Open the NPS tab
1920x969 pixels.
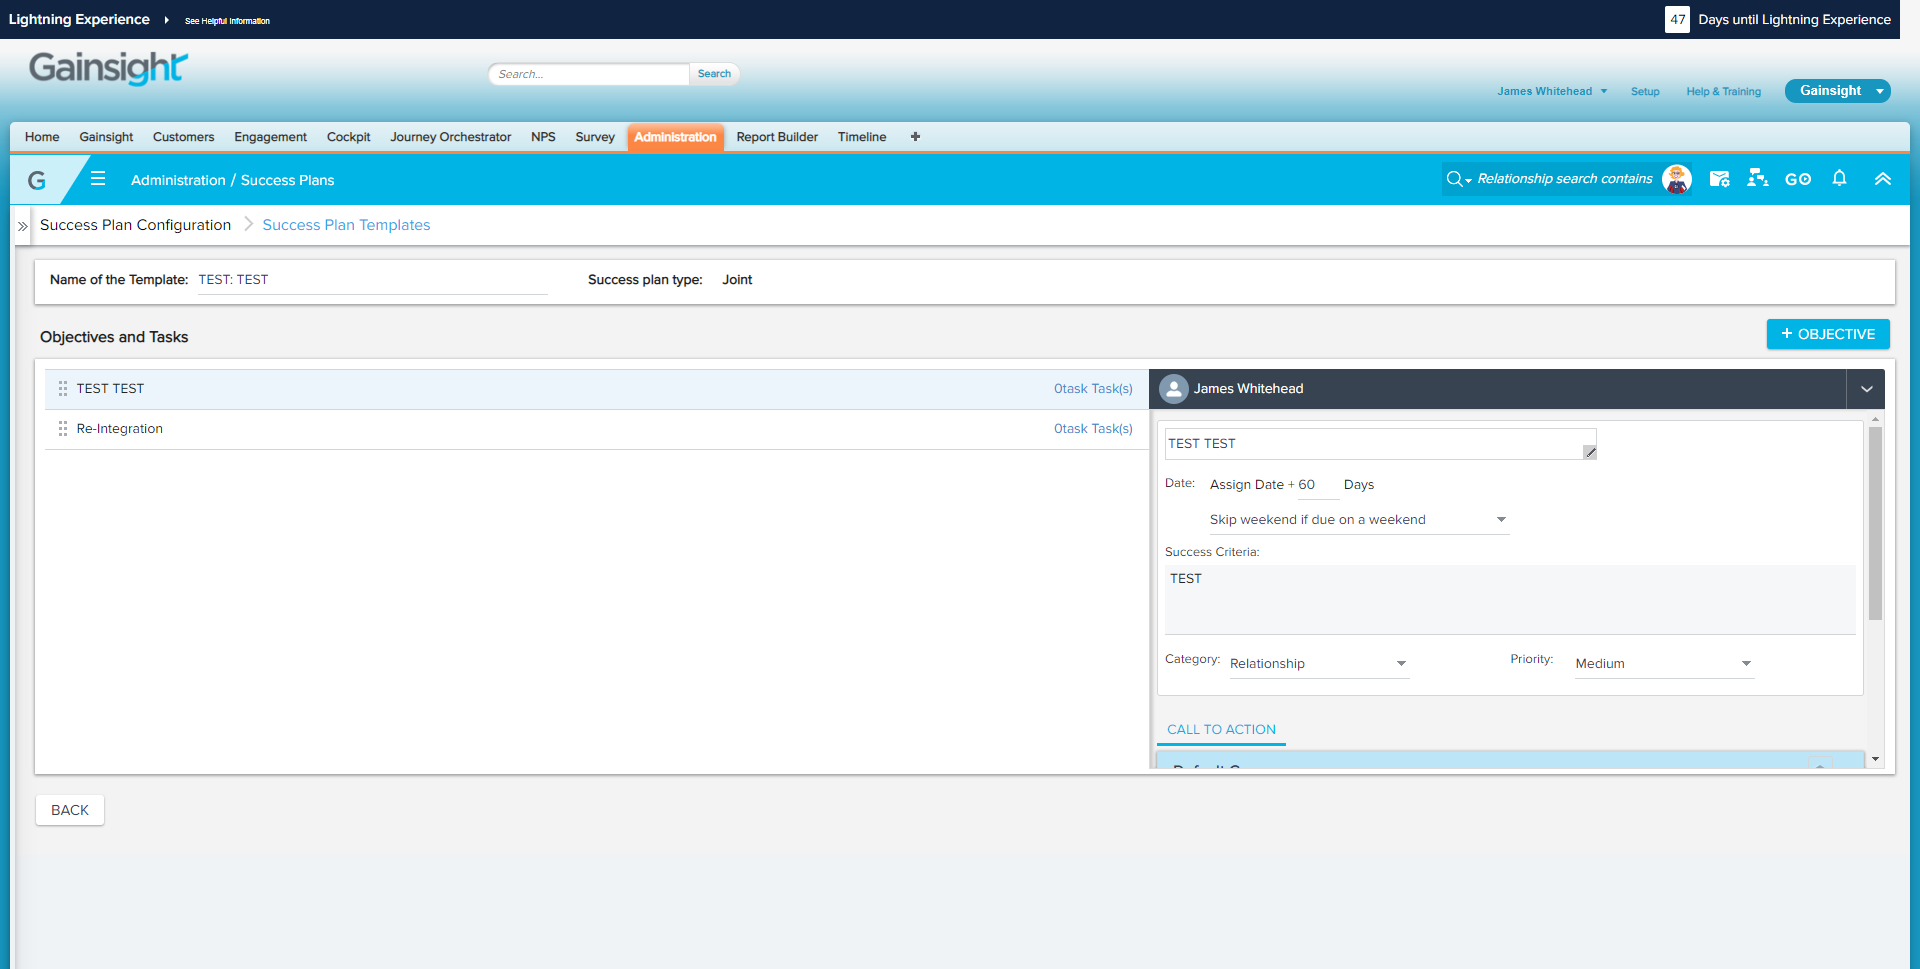[543, 137]
